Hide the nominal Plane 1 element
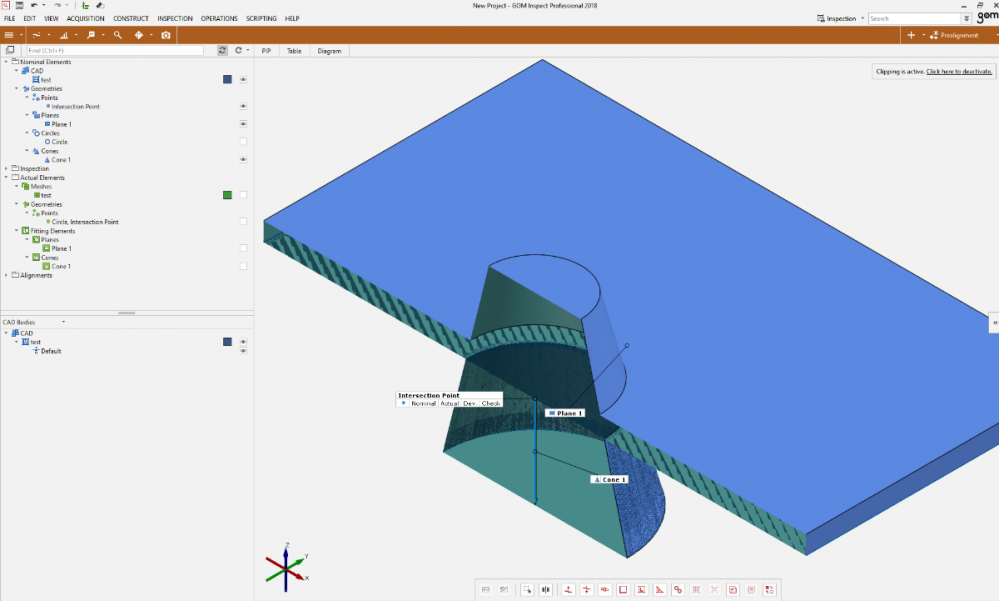999x601 pixels. (243, 124)
